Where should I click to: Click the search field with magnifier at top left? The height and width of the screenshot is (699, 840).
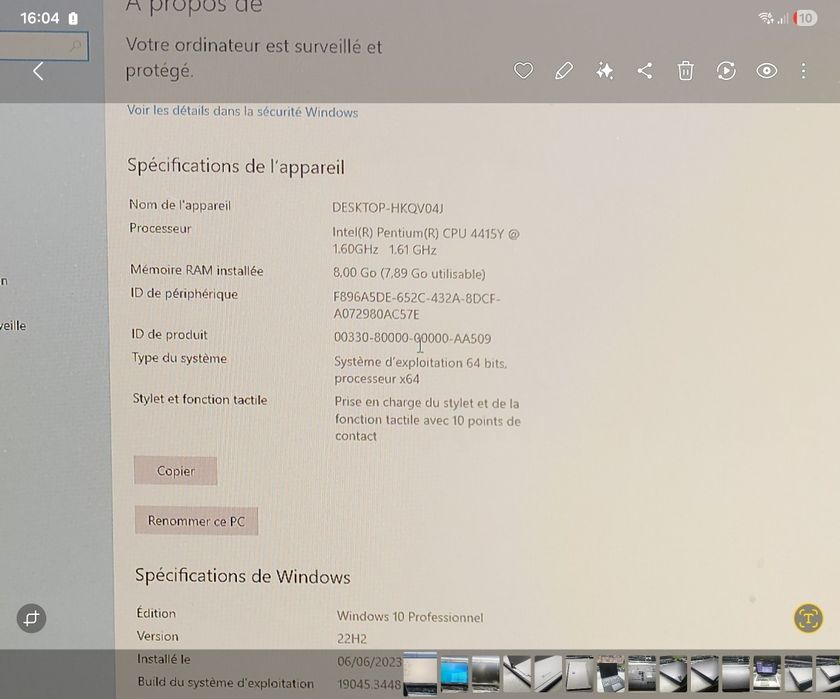tap(44, 47)
